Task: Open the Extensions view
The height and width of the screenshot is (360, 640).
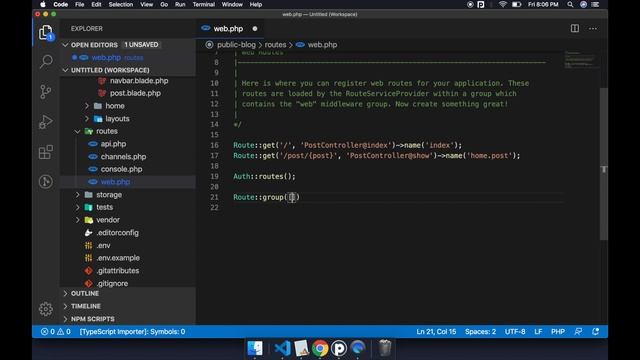Action: tap(46, 152)
